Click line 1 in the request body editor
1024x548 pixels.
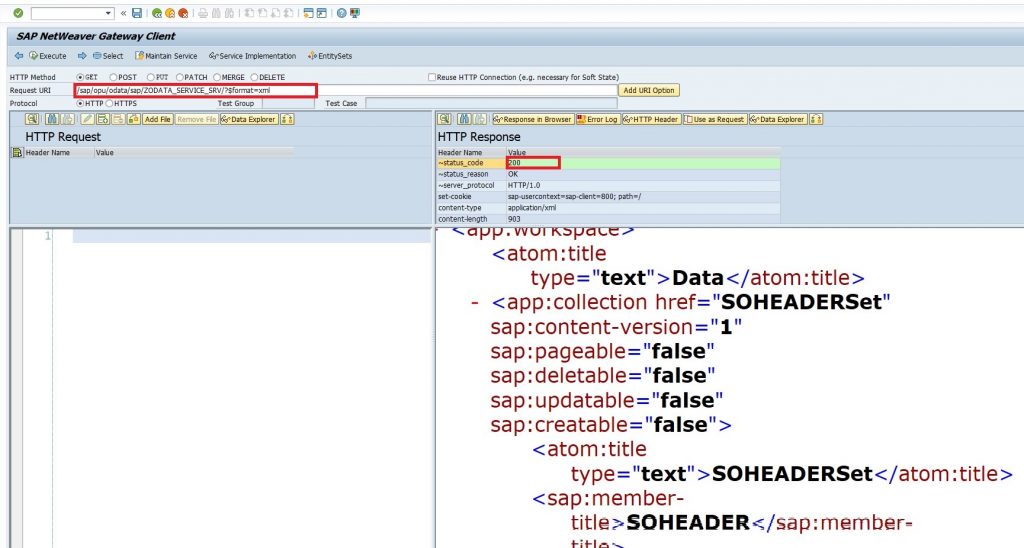[x=251, y=235]
